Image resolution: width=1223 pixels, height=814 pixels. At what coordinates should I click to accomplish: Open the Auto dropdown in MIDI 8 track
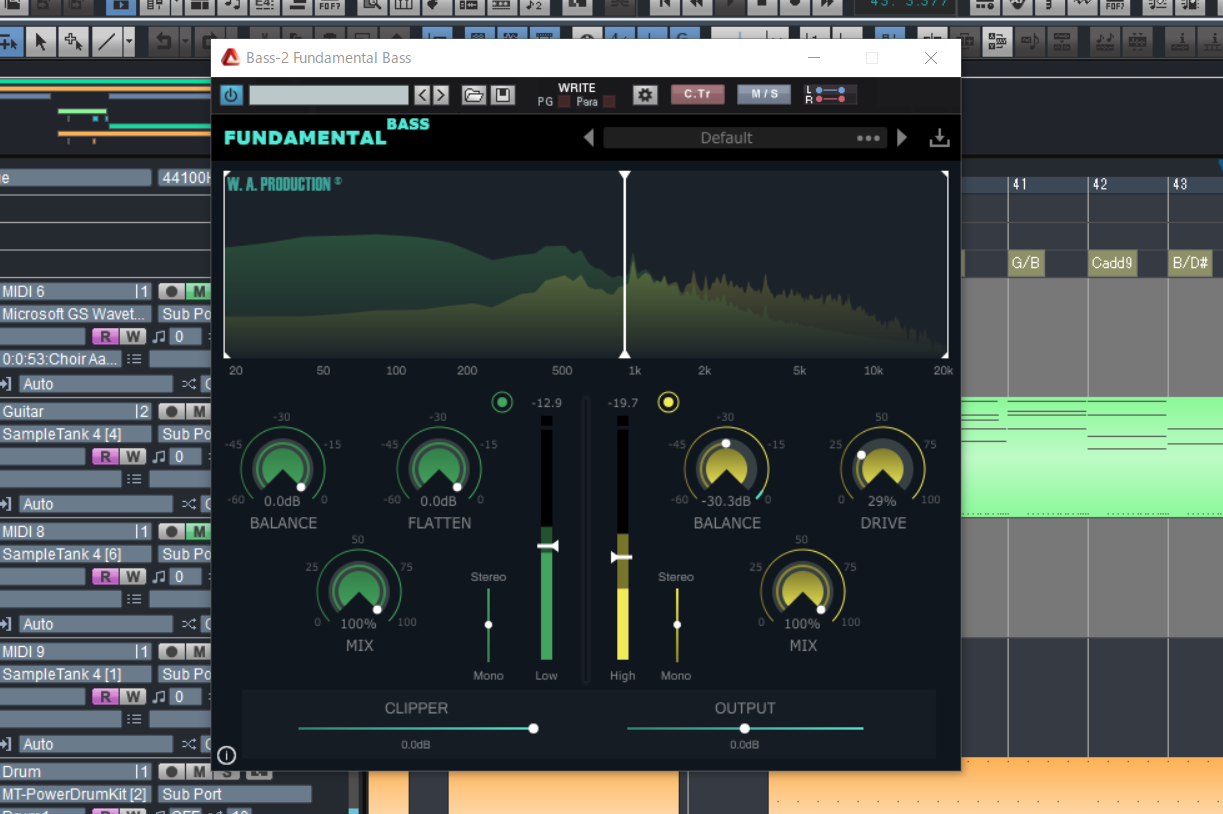click(x=96, y=624)
